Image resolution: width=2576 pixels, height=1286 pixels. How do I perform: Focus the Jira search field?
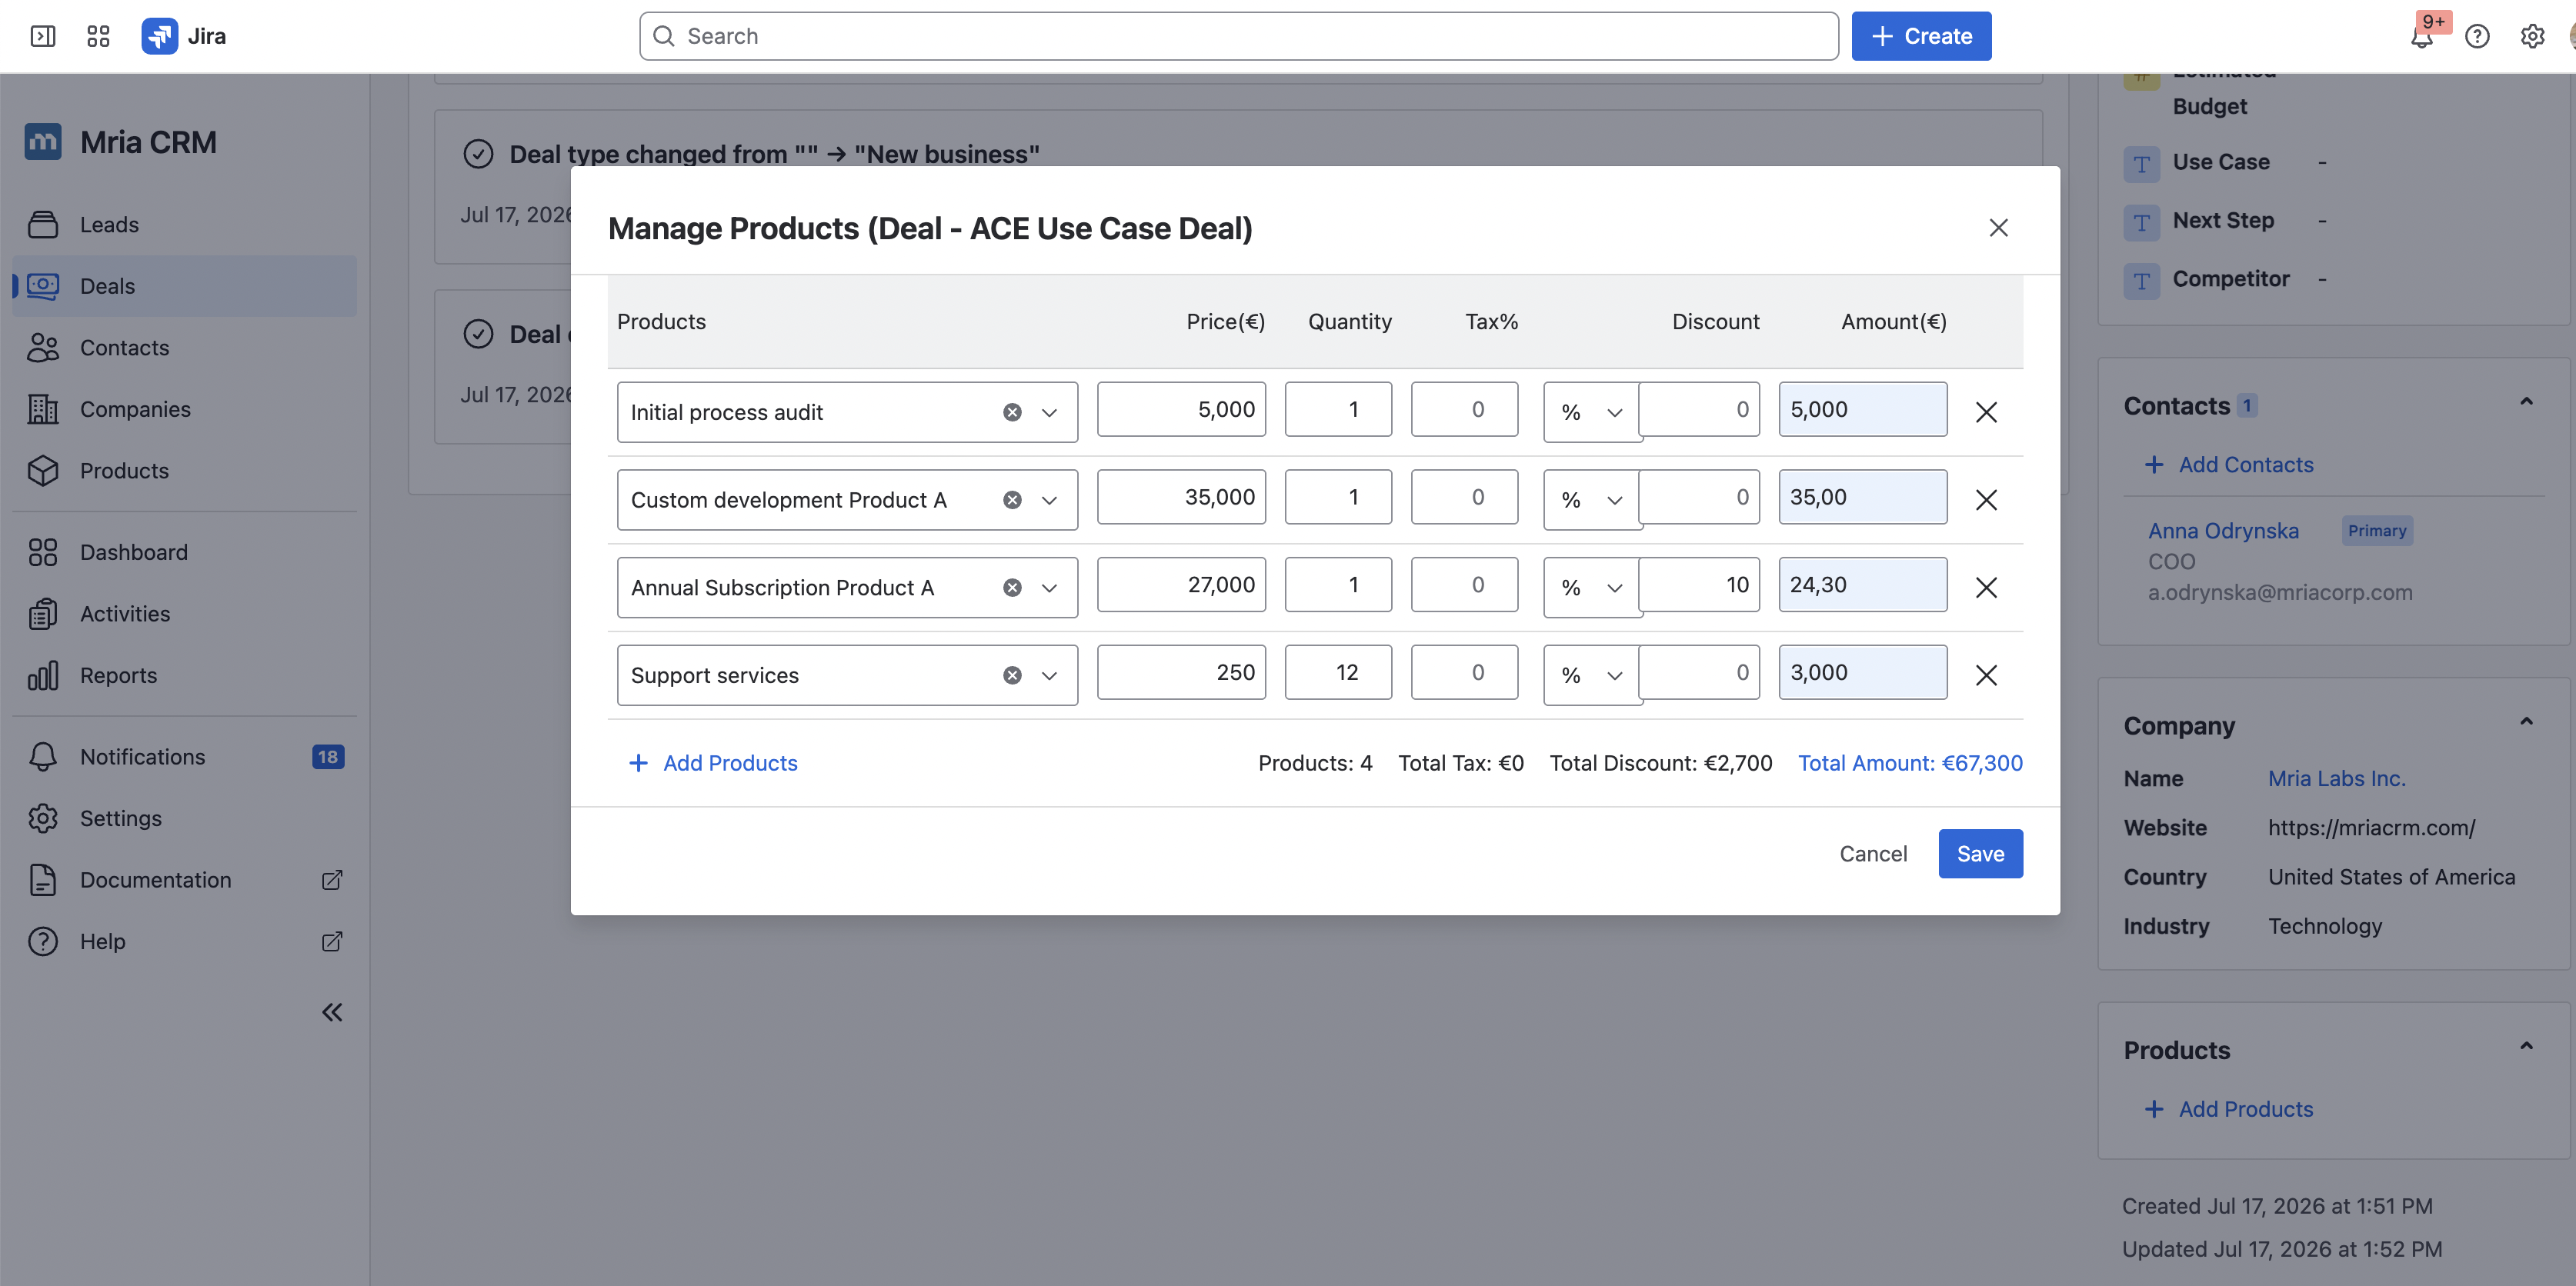[x=1238, y=36]
